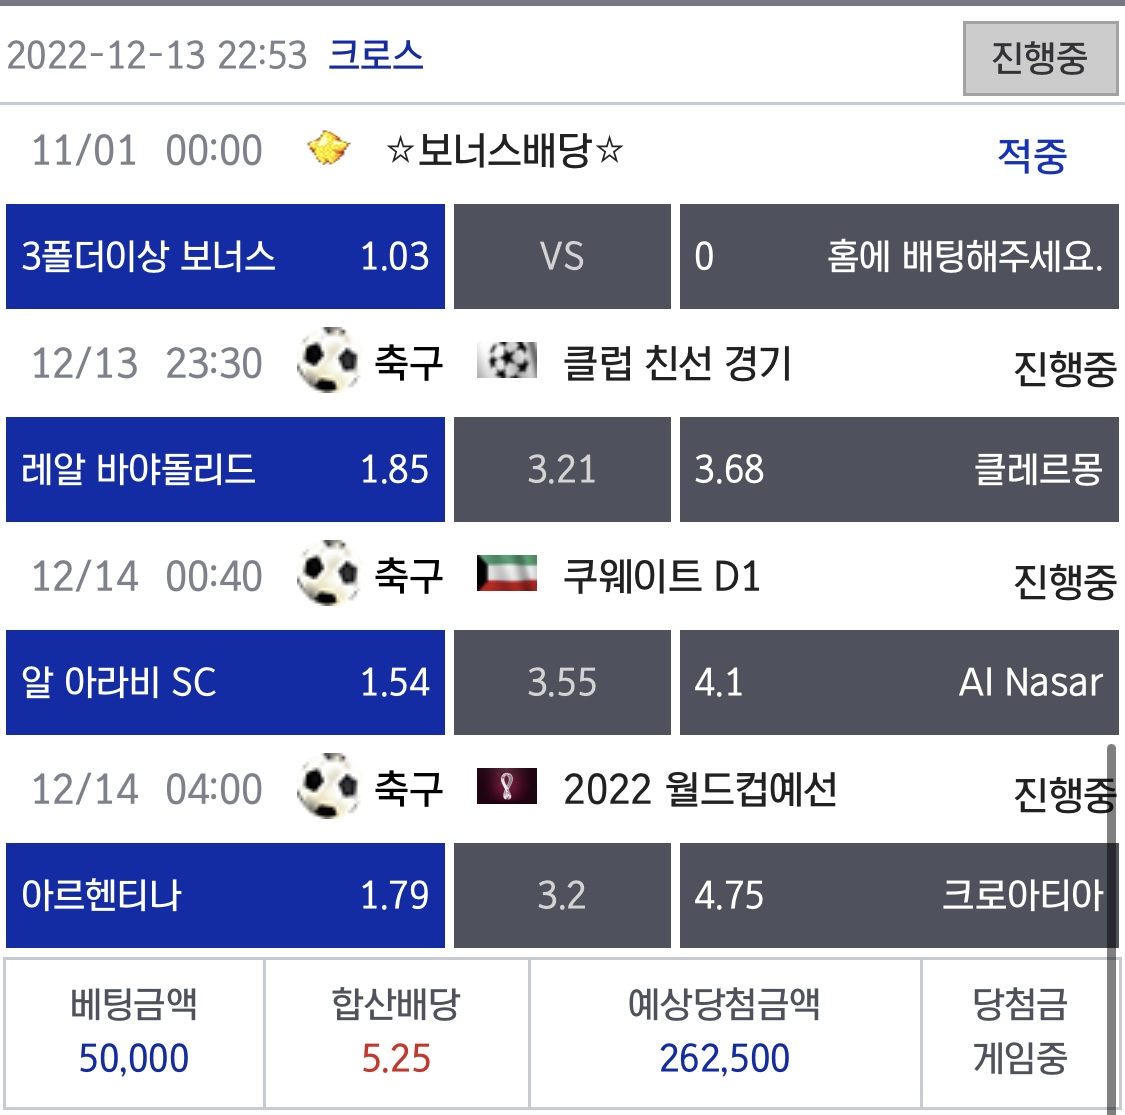Open the 크로스 link
This screenshot has width=1125, height=1115.
(376, 55)
